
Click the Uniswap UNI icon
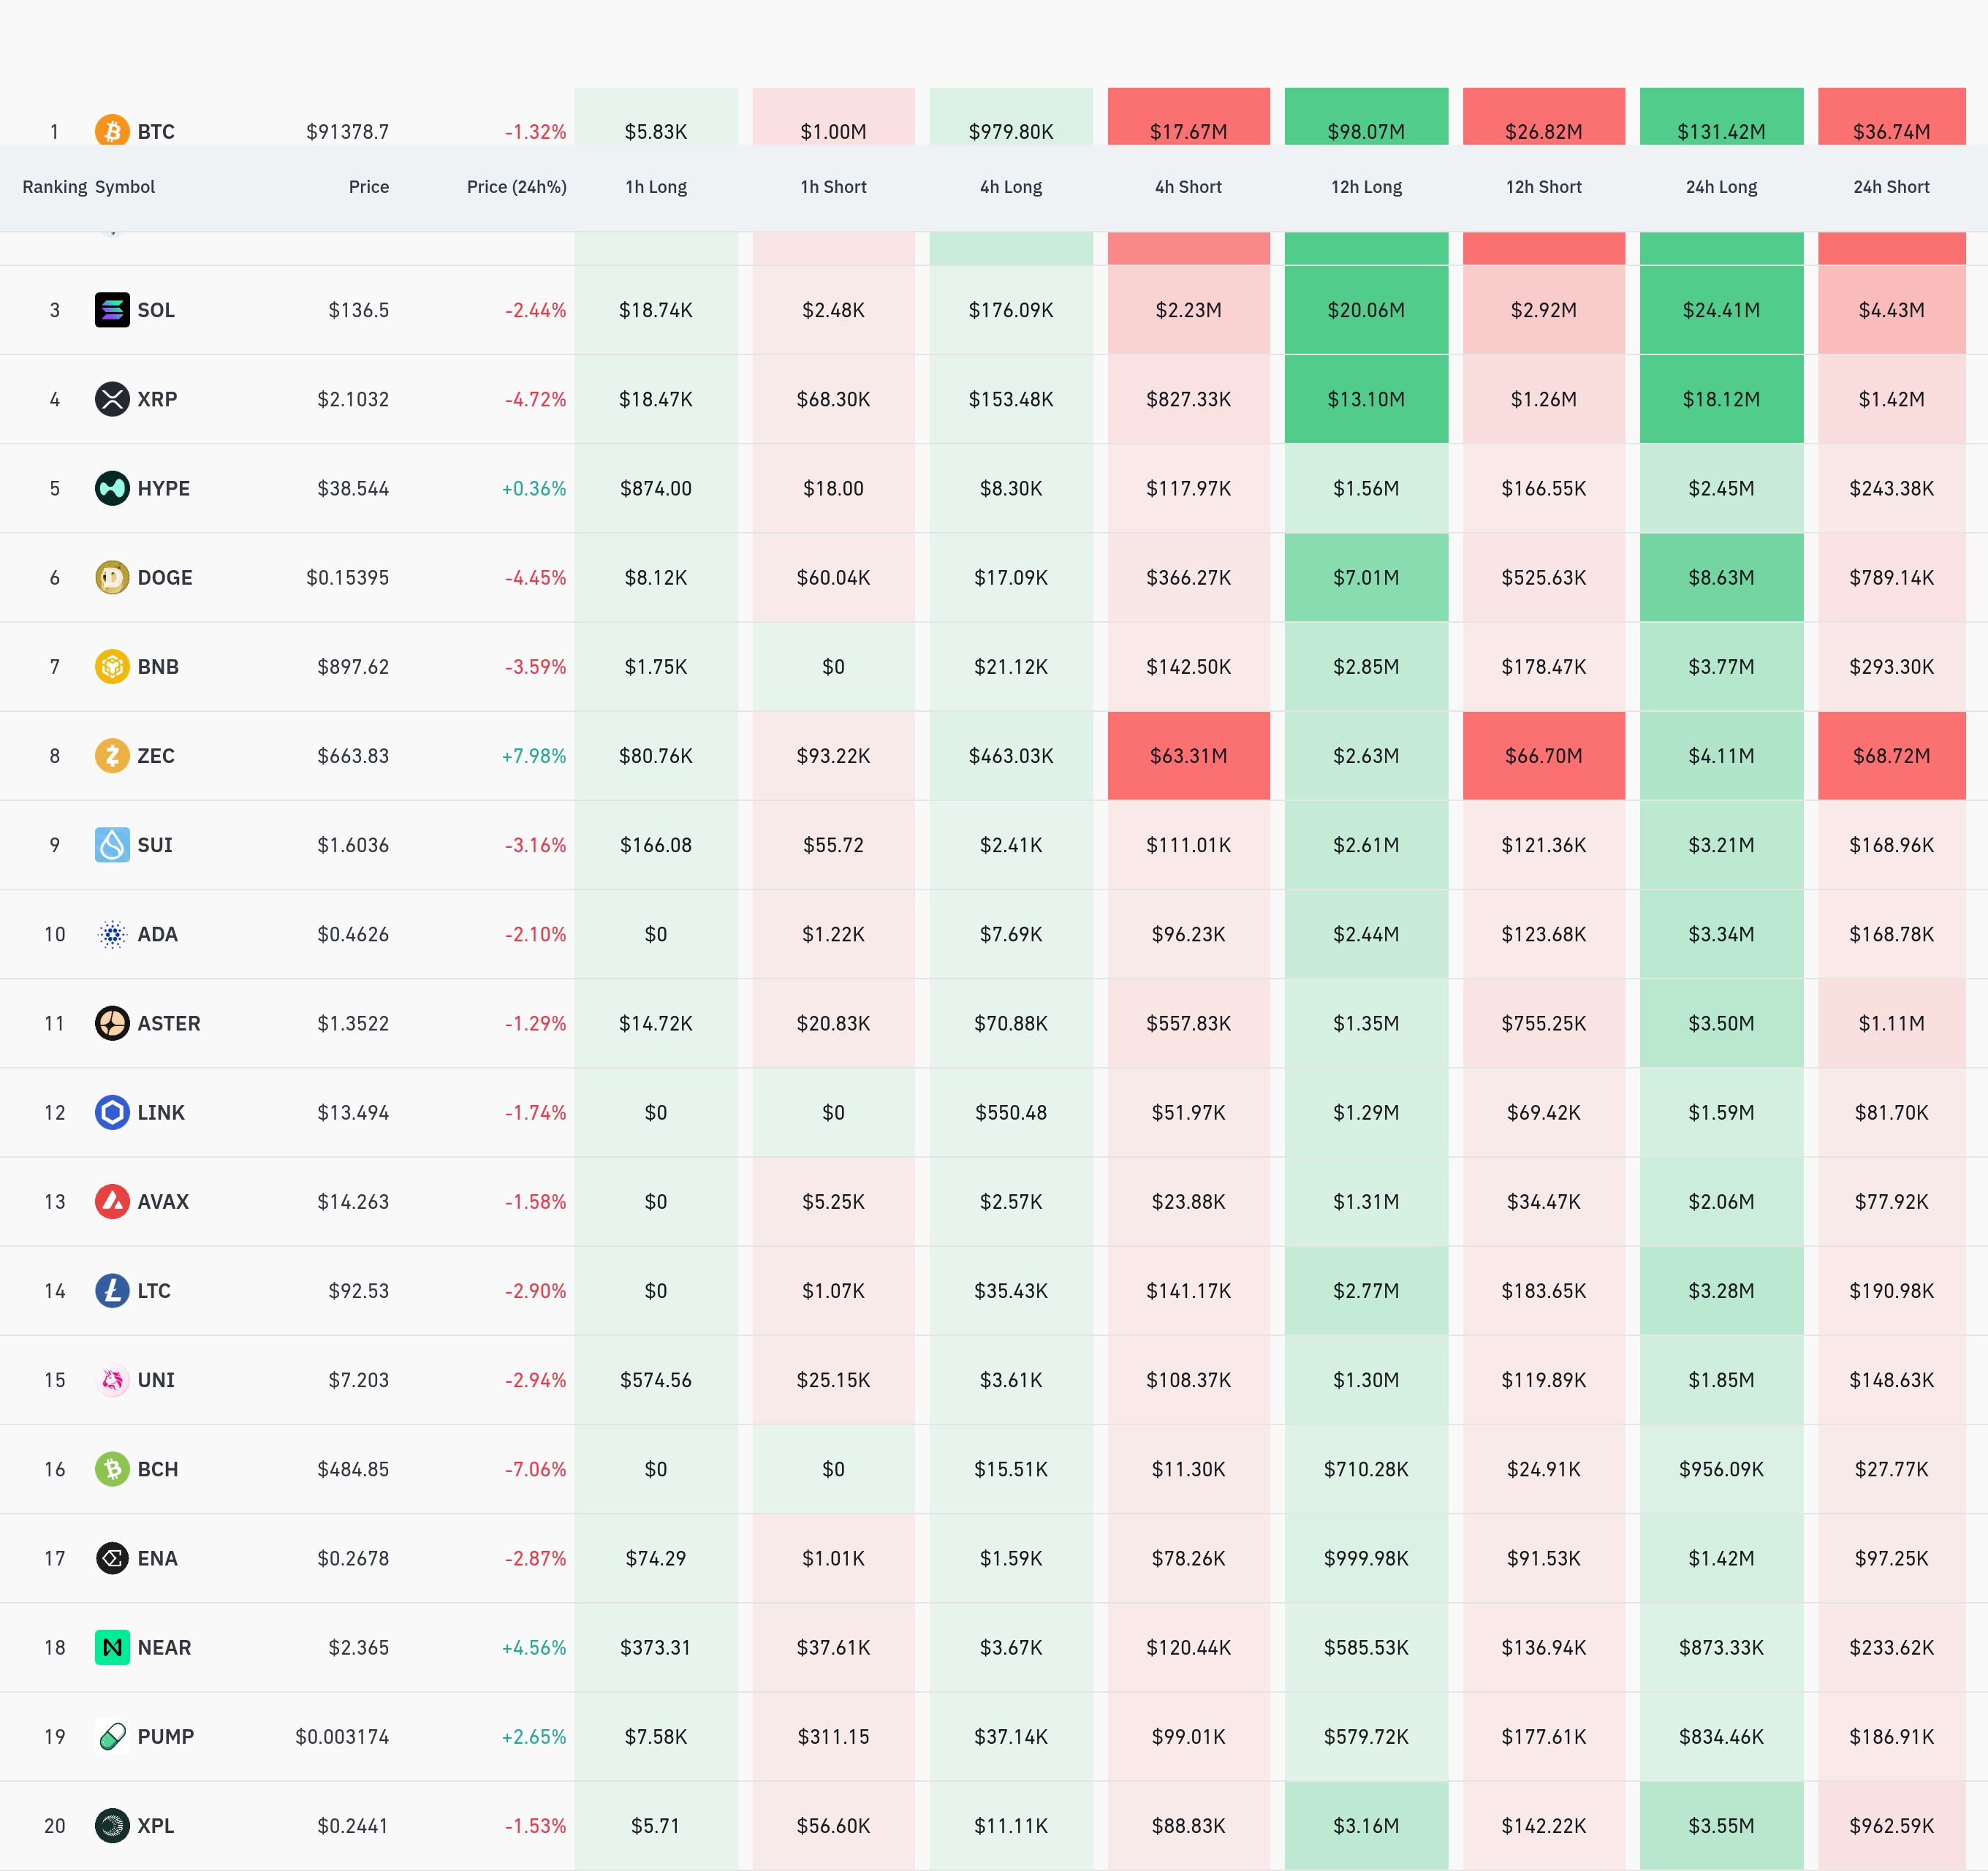tap(112, 1380)
